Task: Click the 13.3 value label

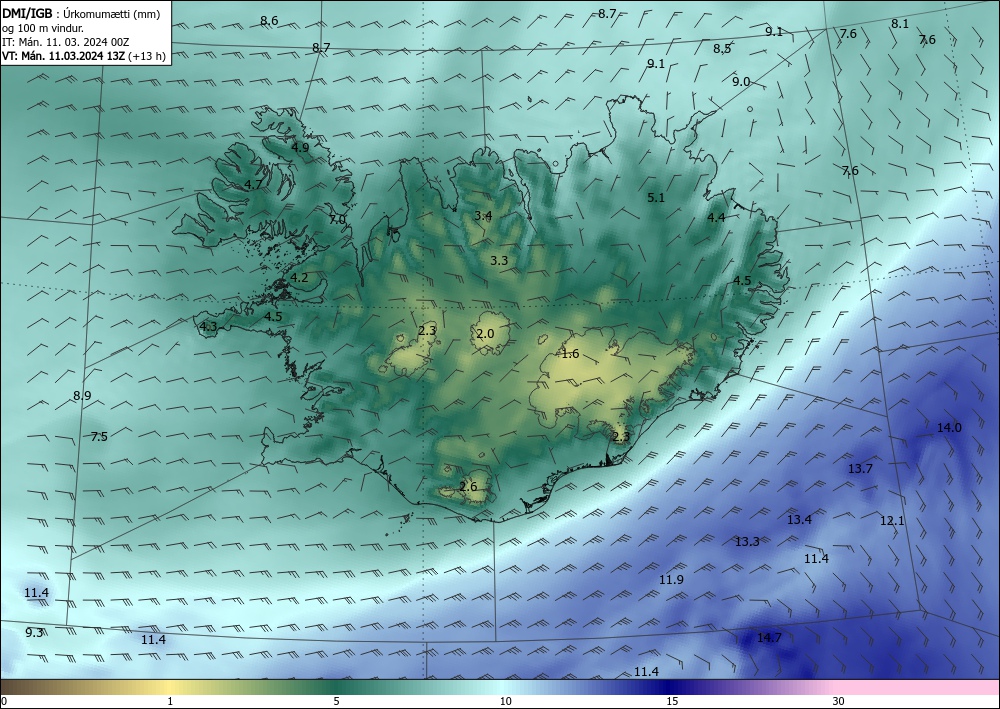Action: (747, 542)
